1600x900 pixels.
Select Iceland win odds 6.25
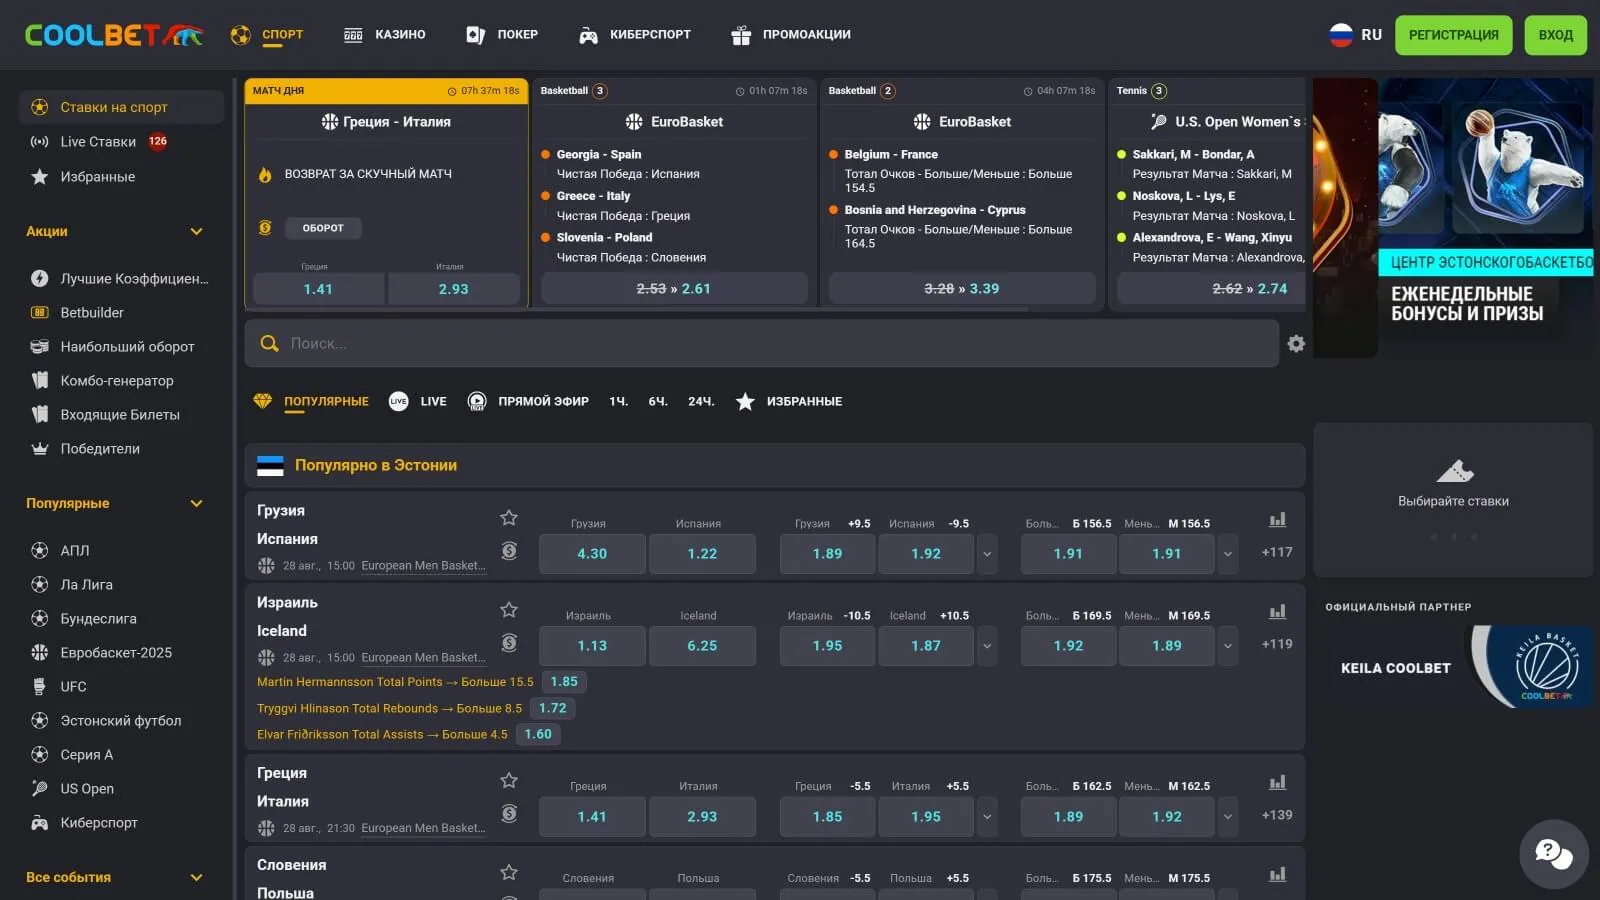702,646
